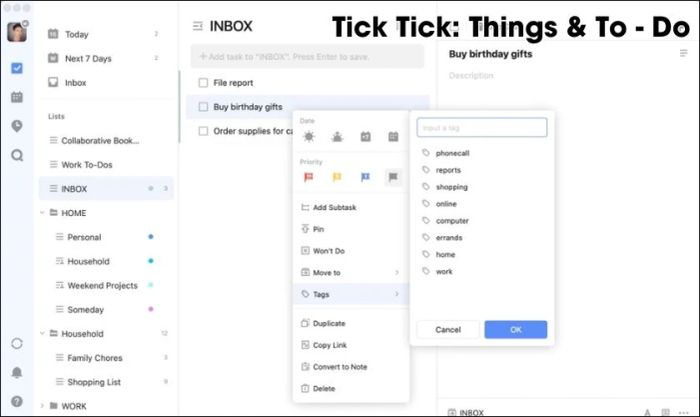Set high priority red flag

308,177
